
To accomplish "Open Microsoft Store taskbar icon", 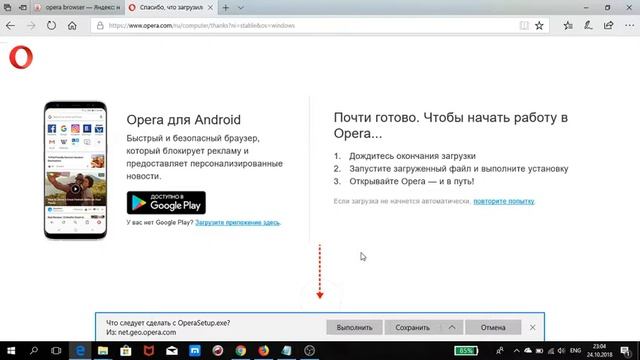I will [126, 351].
